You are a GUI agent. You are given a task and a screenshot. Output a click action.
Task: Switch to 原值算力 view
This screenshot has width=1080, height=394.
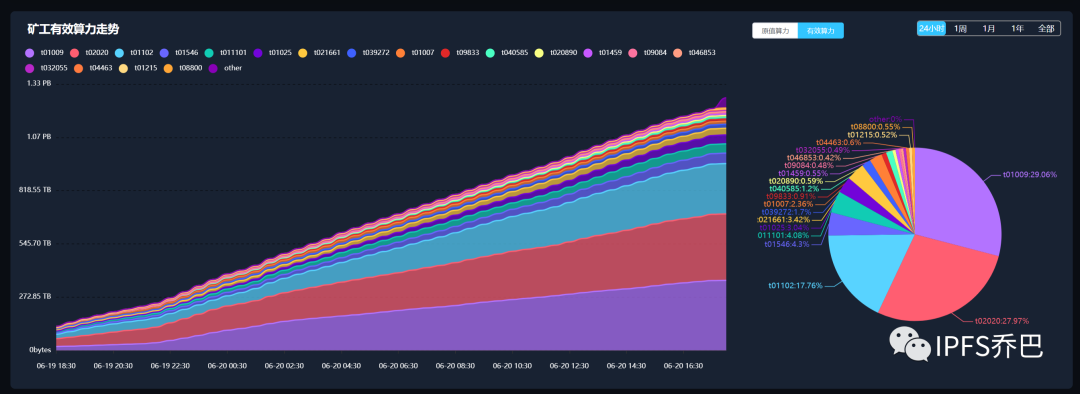pyautogui.click(x=775, y=30)
